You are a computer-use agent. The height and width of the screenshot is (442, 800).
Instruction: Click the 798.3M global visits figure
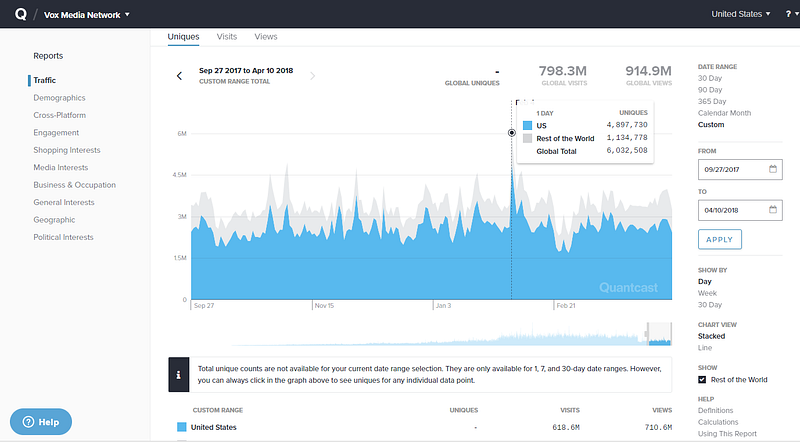point(563,70)
